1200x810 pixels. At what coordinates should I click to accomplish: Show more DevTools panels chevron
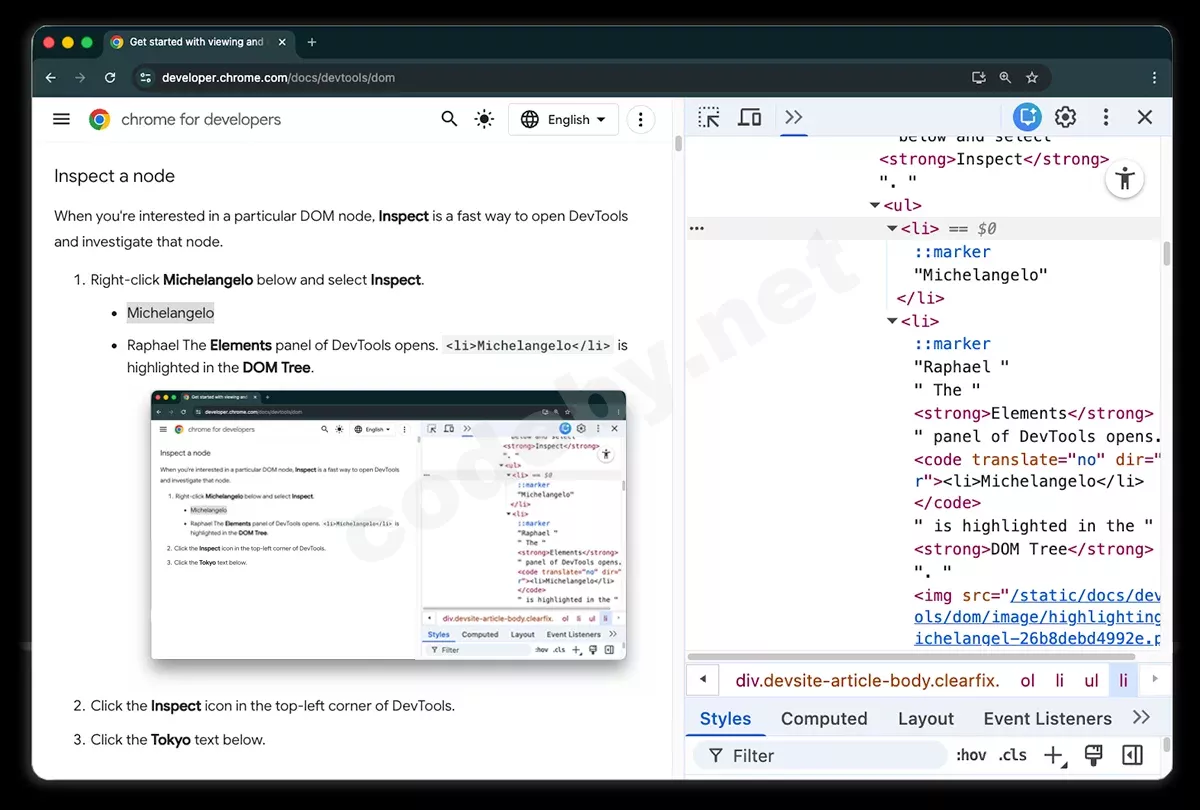point(794,117)
